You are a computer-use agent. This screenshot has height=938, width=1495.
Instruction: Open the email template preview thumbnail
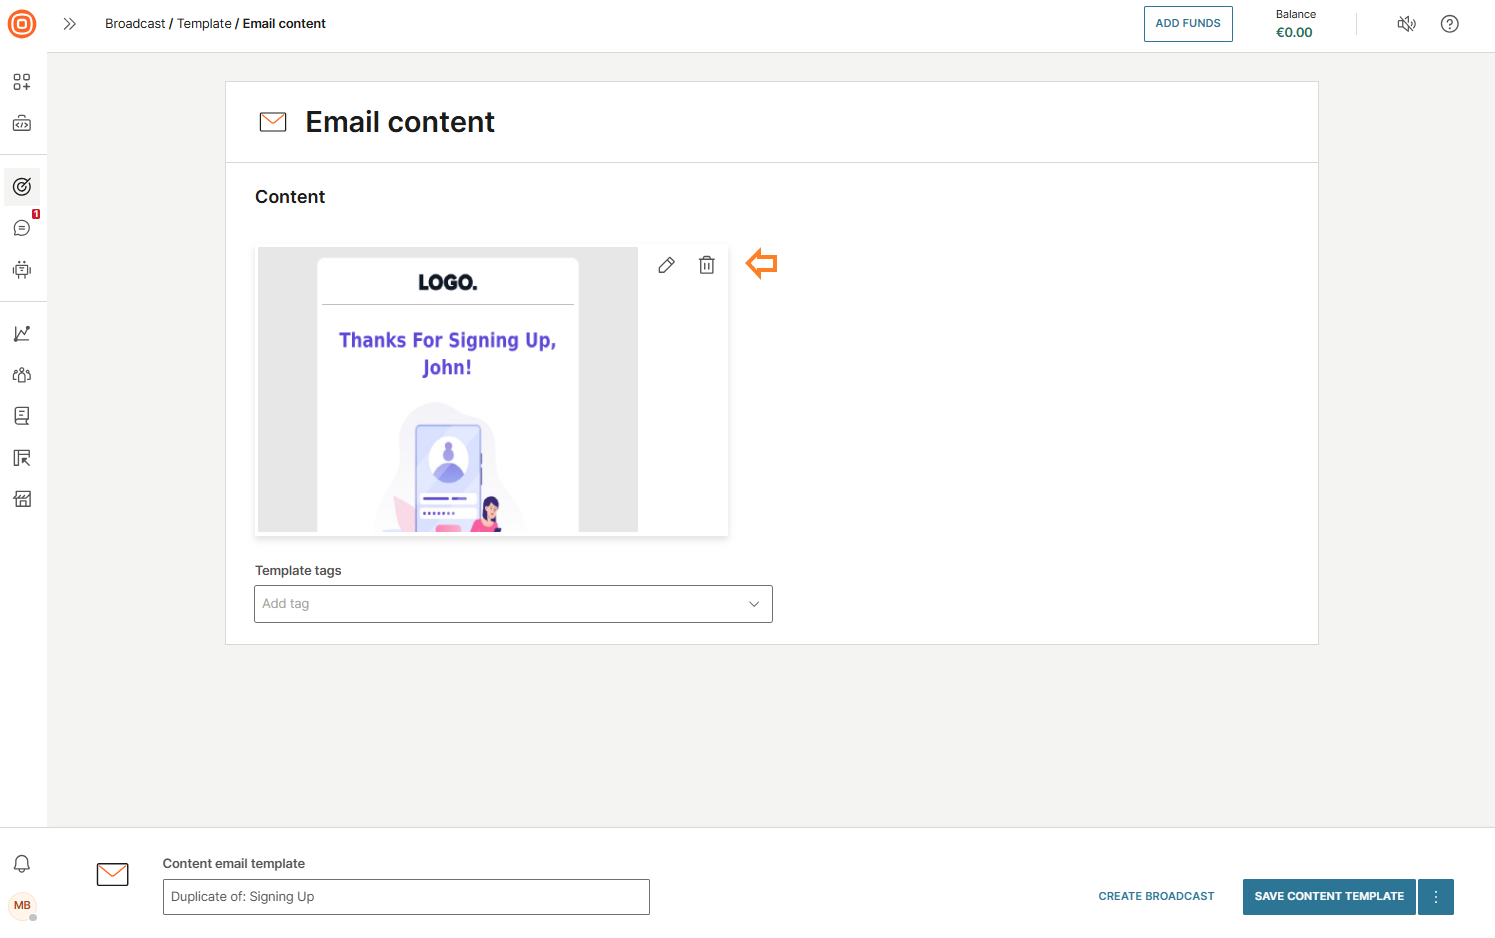[448, 390]
